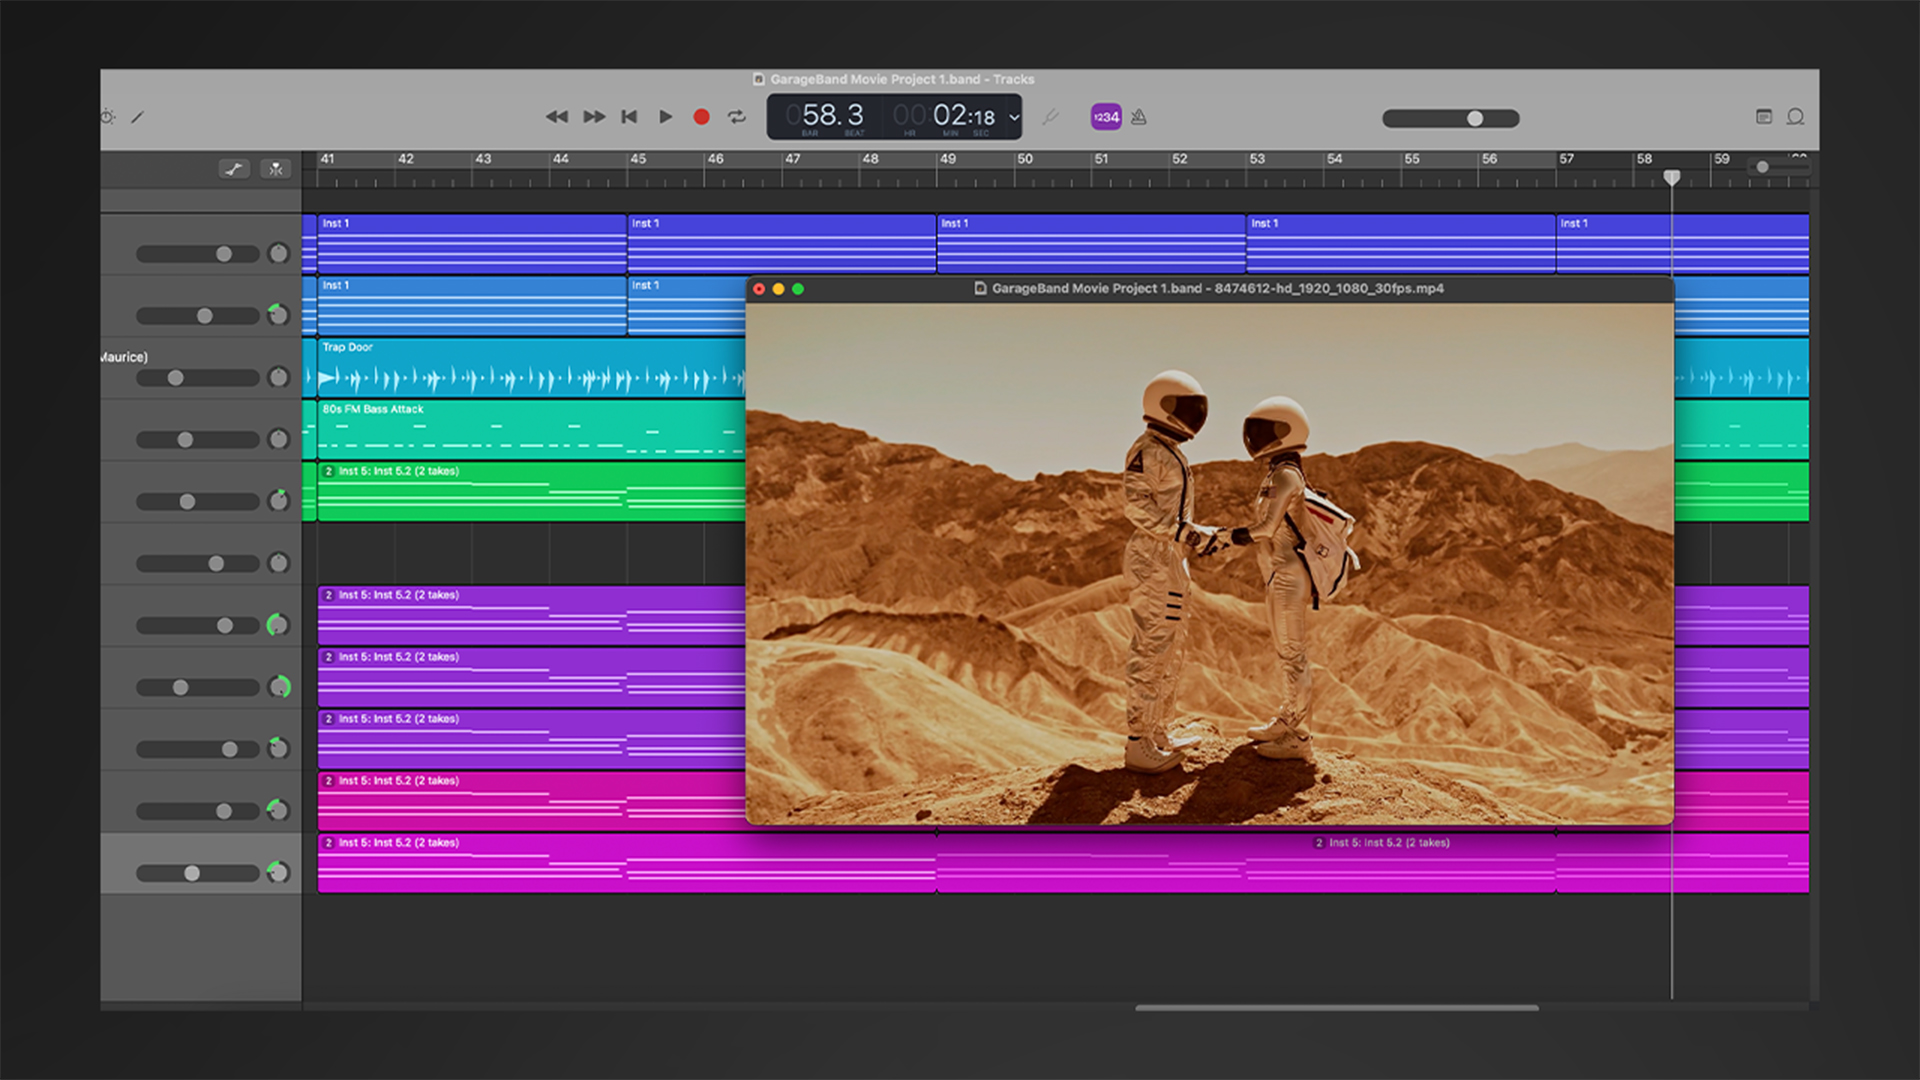Open the Loop Browser icon

coord(1795,117)
